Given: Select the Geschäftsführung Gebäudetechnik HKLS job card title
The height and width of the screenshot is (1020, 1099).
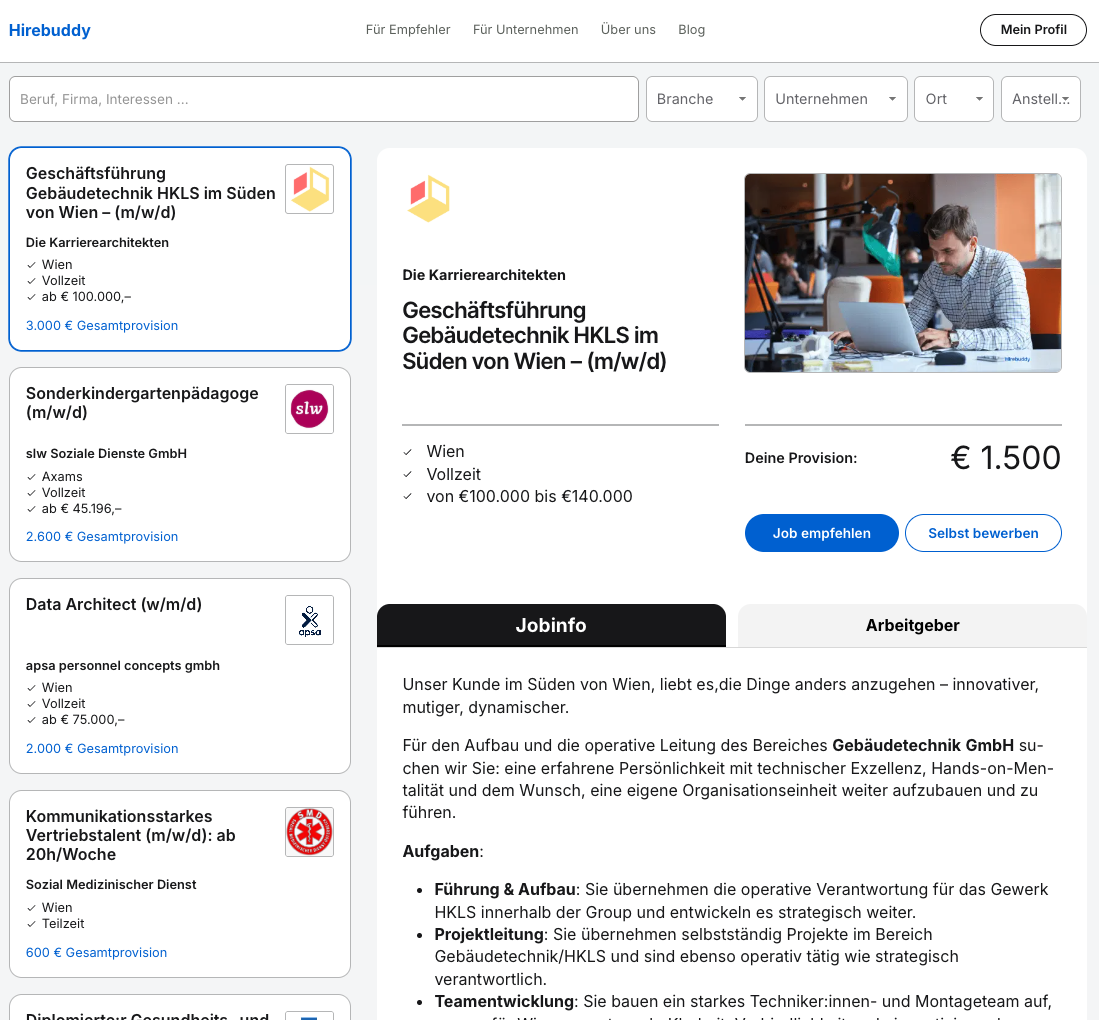Looking at the screenshot, I should (151, 193).
